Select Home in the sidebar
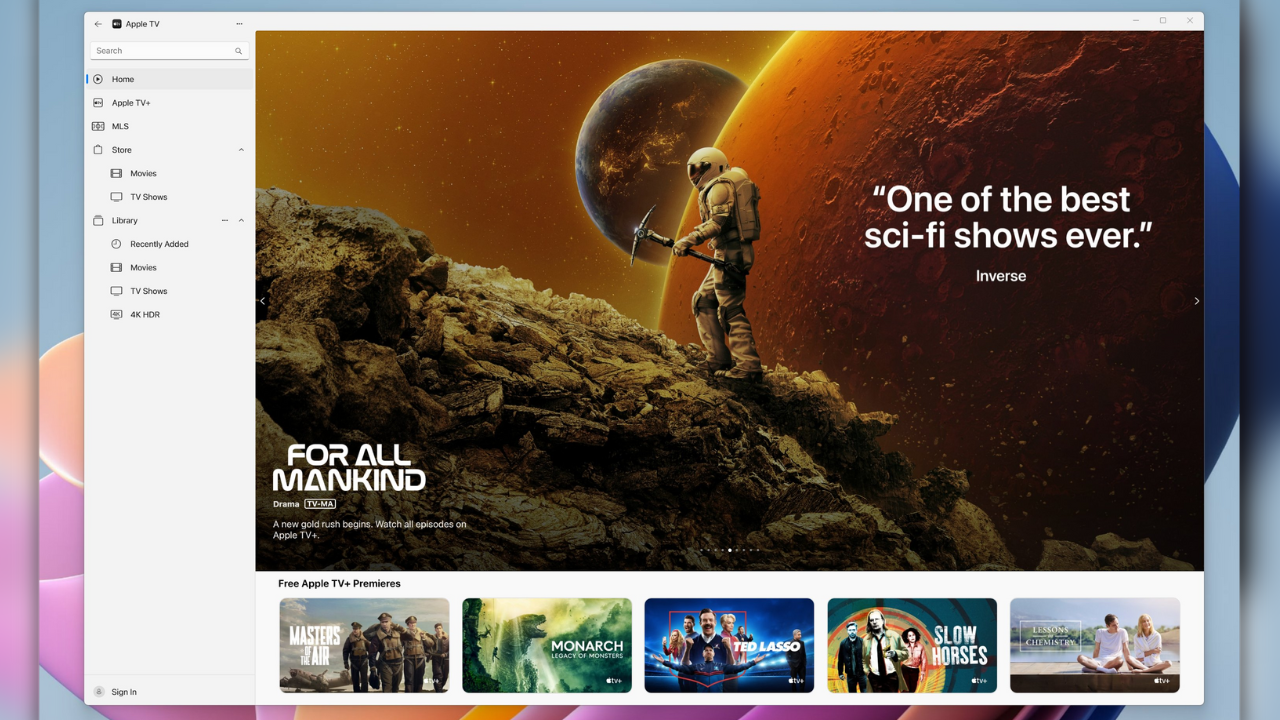The image size is (1280, 720). pos(169,79)
